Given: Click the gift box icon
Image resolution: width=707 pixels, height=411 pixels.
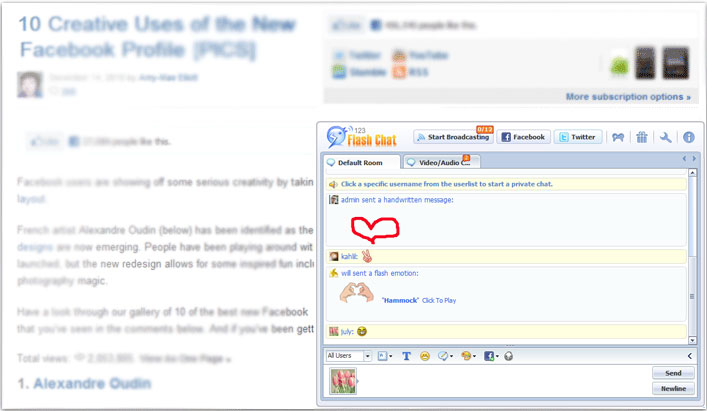Looking at the screenshot, I should [642, 137].
